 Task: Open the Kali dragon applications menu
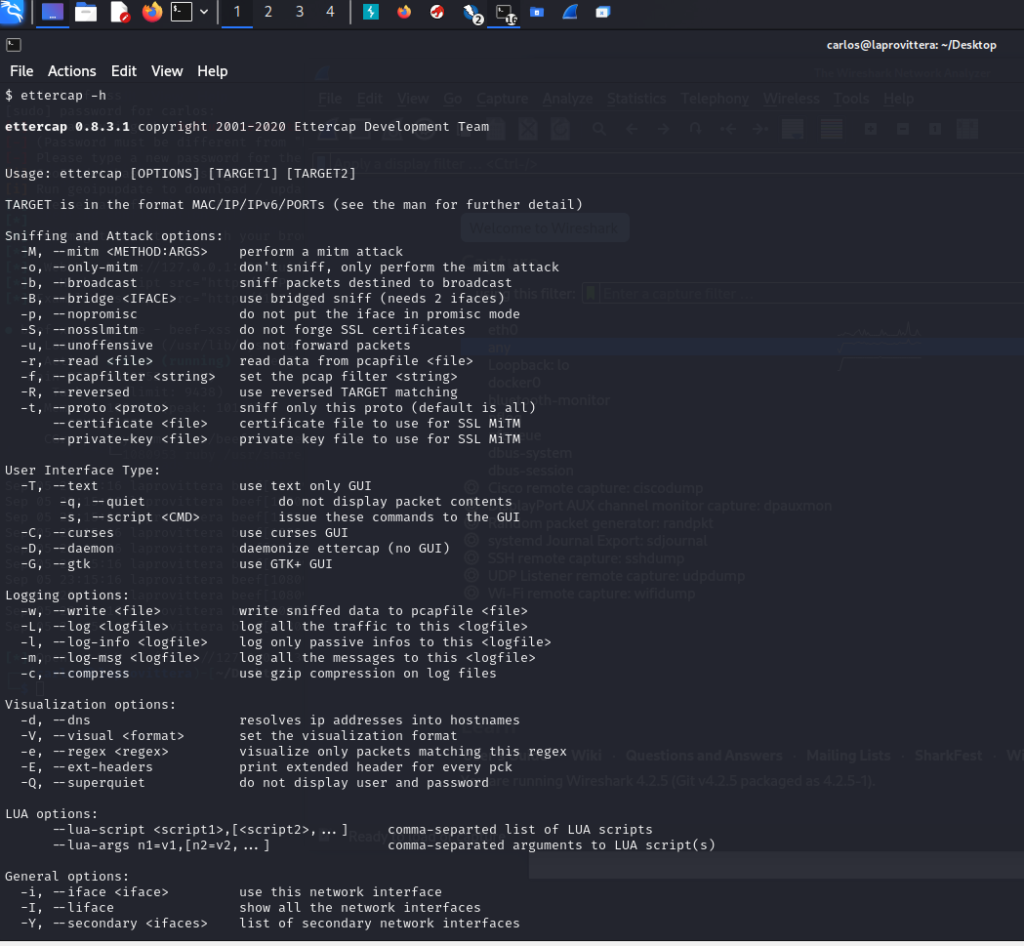[x=13, y=12]
